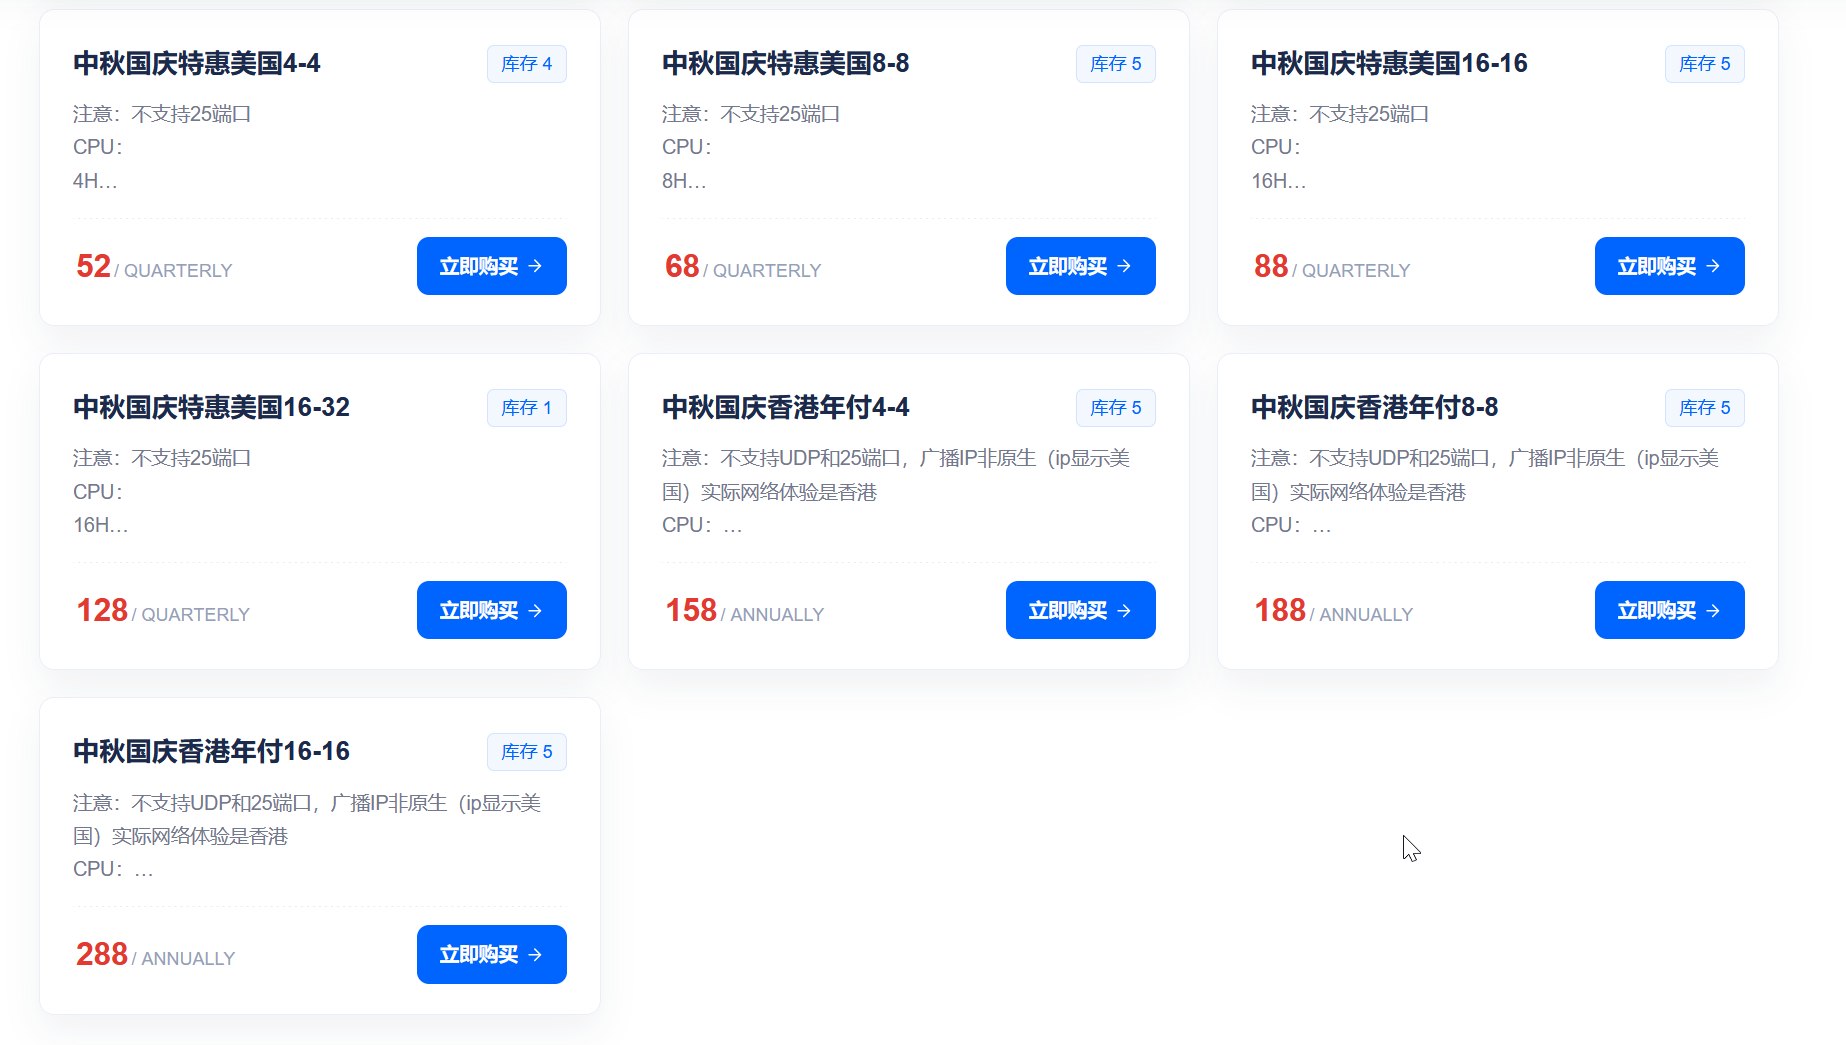
Task: Click the UDP note on 香港年付4-4 card
Action: pyautogui.click(x=896, y=475)
